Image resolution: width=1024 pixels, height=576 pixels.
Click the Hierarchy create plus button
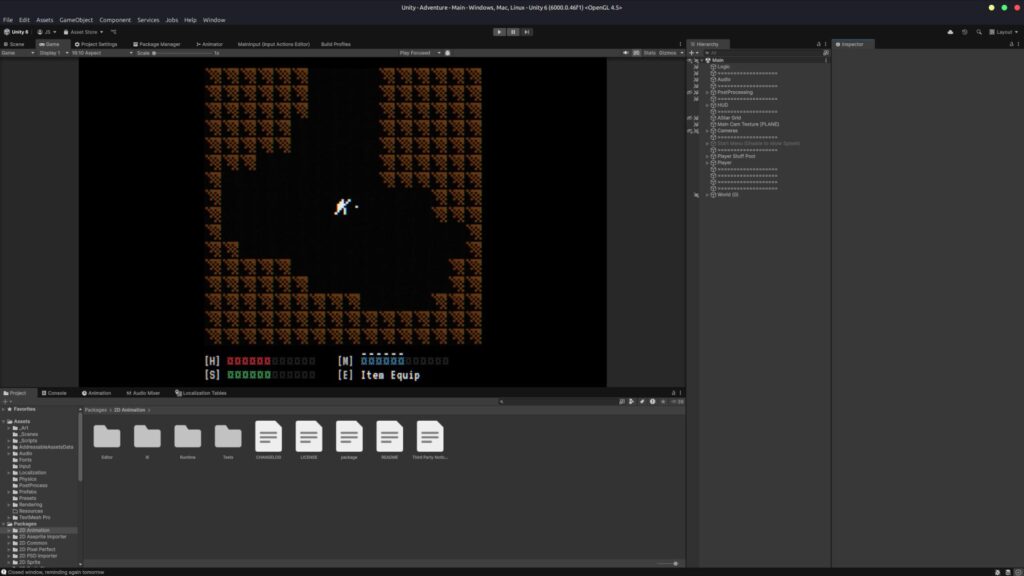(x=692, y=53)
